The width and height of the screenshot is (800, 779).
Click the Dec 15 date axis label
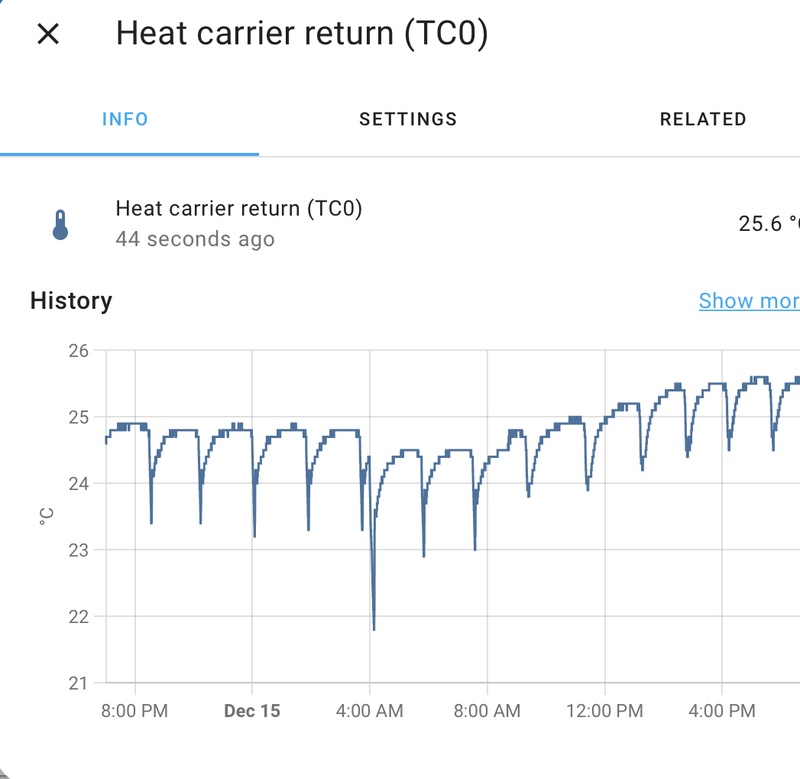tap(252, 711)
